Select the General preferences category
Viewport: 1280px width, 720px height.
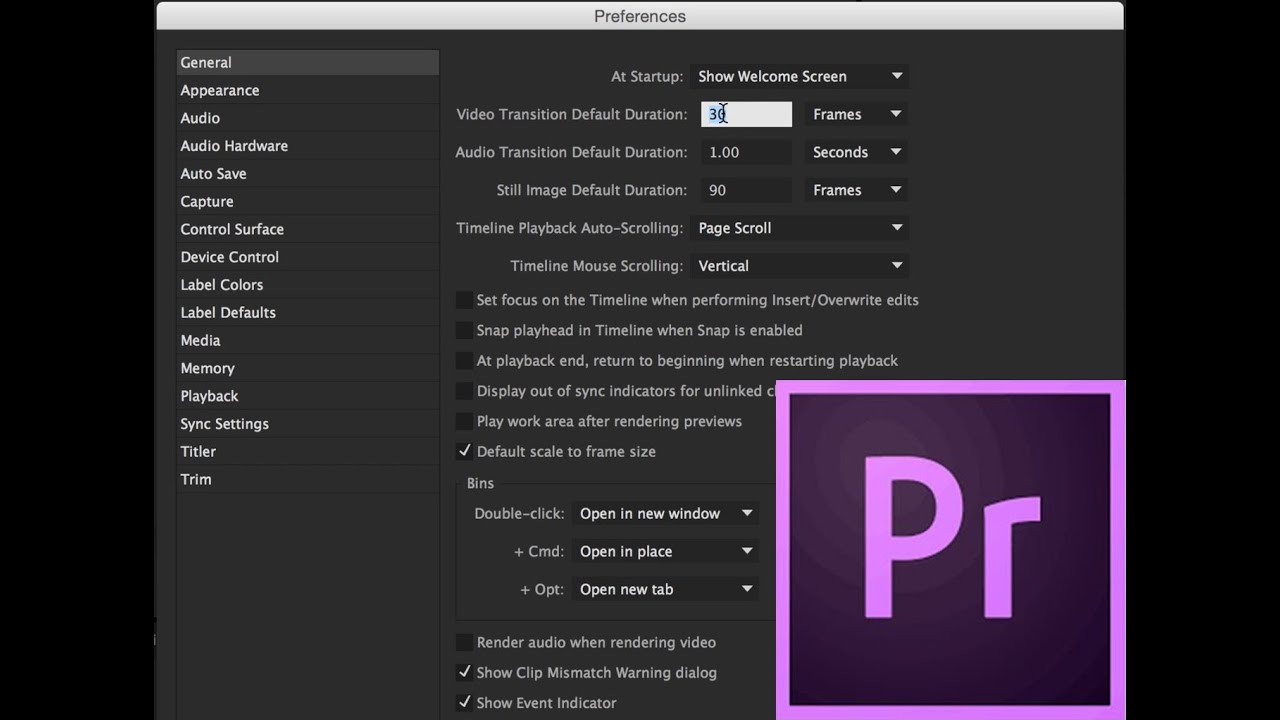(307, 62)
